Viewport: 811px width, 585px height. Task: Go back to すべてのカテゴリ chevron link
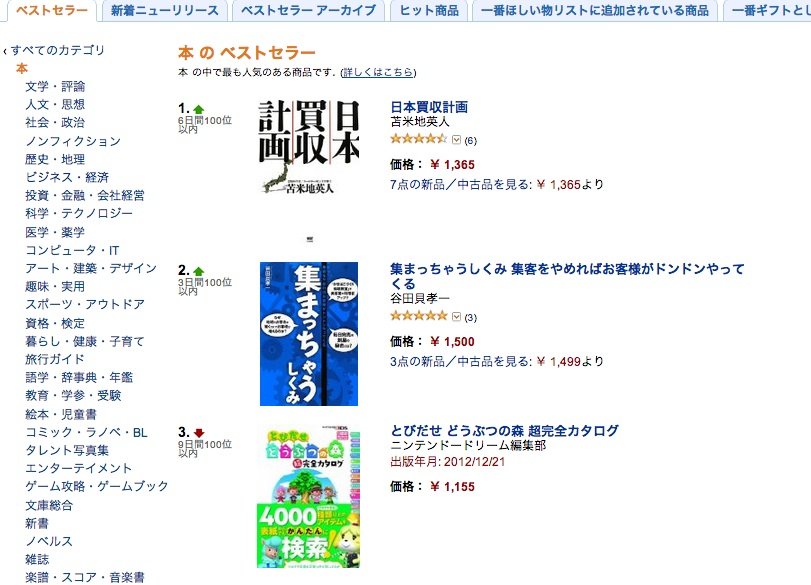pyautogui.click(x=54, y=50)
